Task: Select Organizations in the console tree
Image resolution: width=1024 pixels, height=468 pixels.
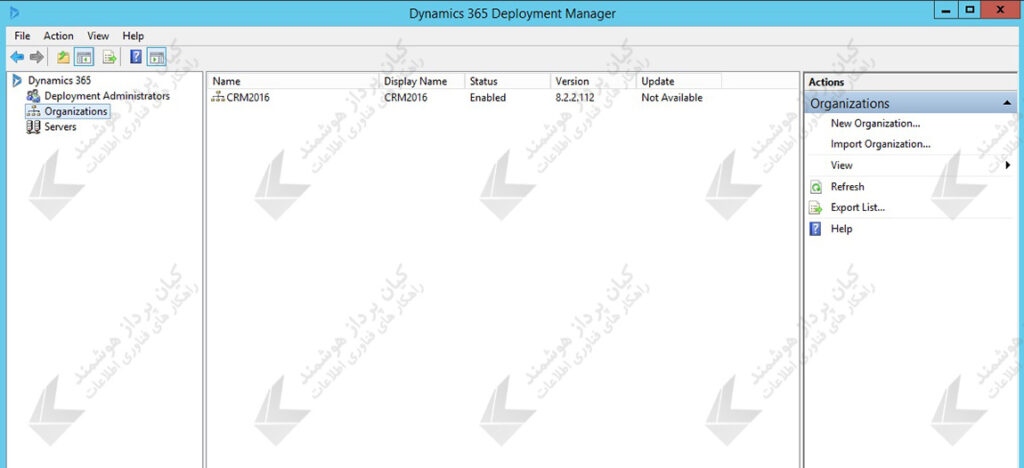Action: 76,112
